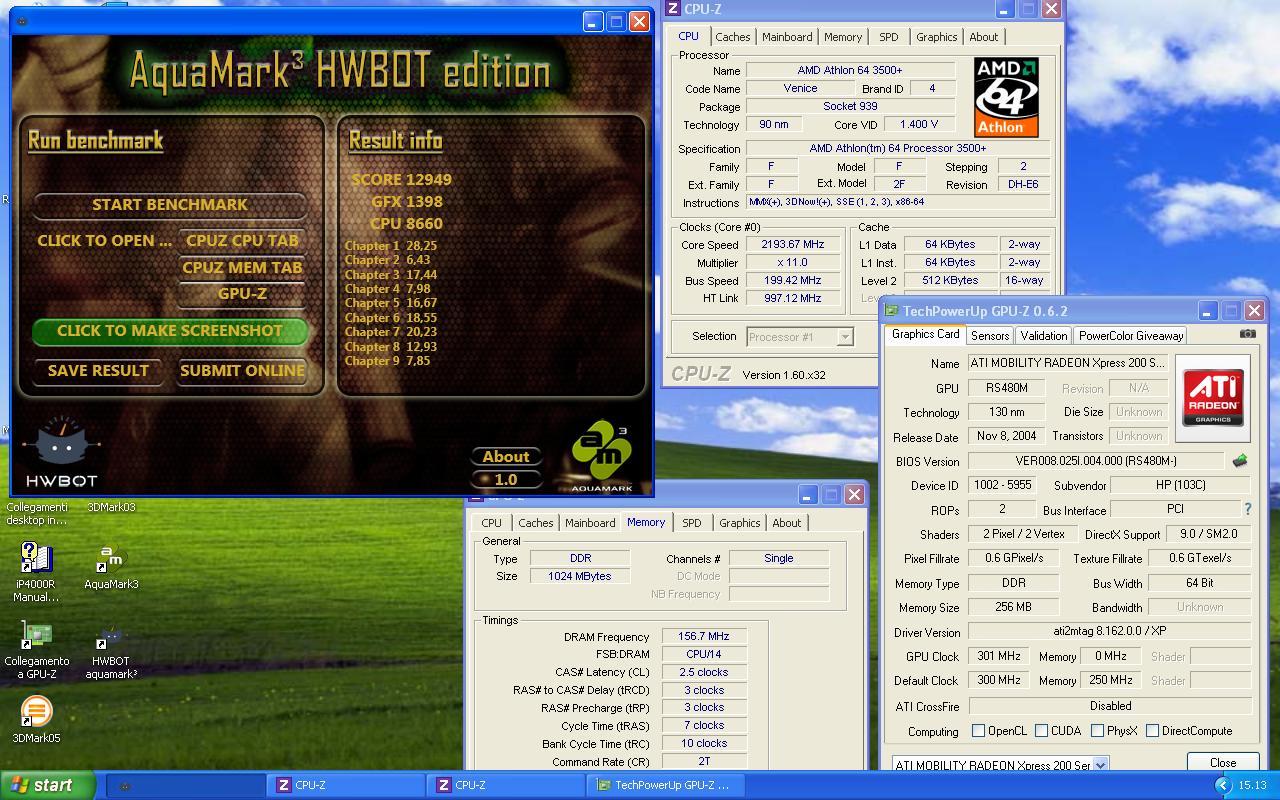Click the Windows start button
The image size is (1280, 800).
[x=48, y=785]
